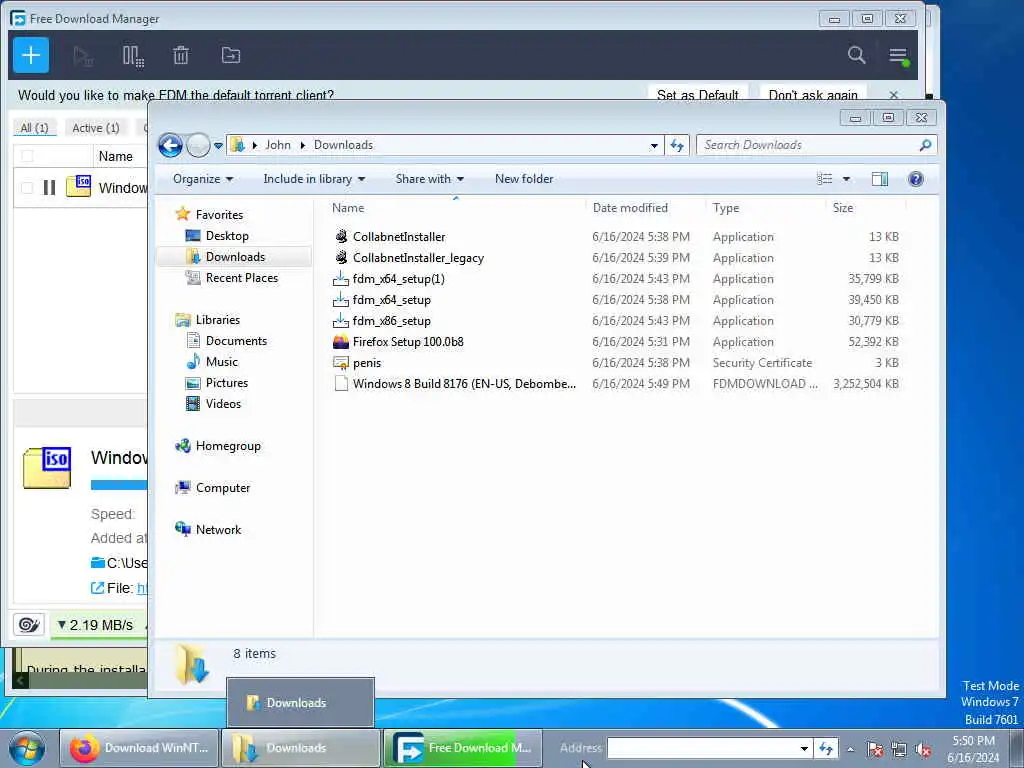
Task: Open Music library
Action: click(221, 362)
